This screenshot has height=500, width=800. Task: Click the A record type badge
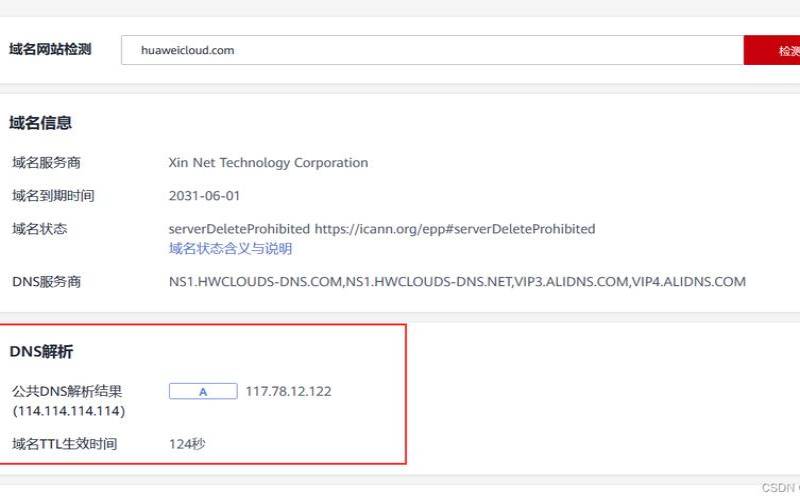pyautogui.click(x=203, y=392)
